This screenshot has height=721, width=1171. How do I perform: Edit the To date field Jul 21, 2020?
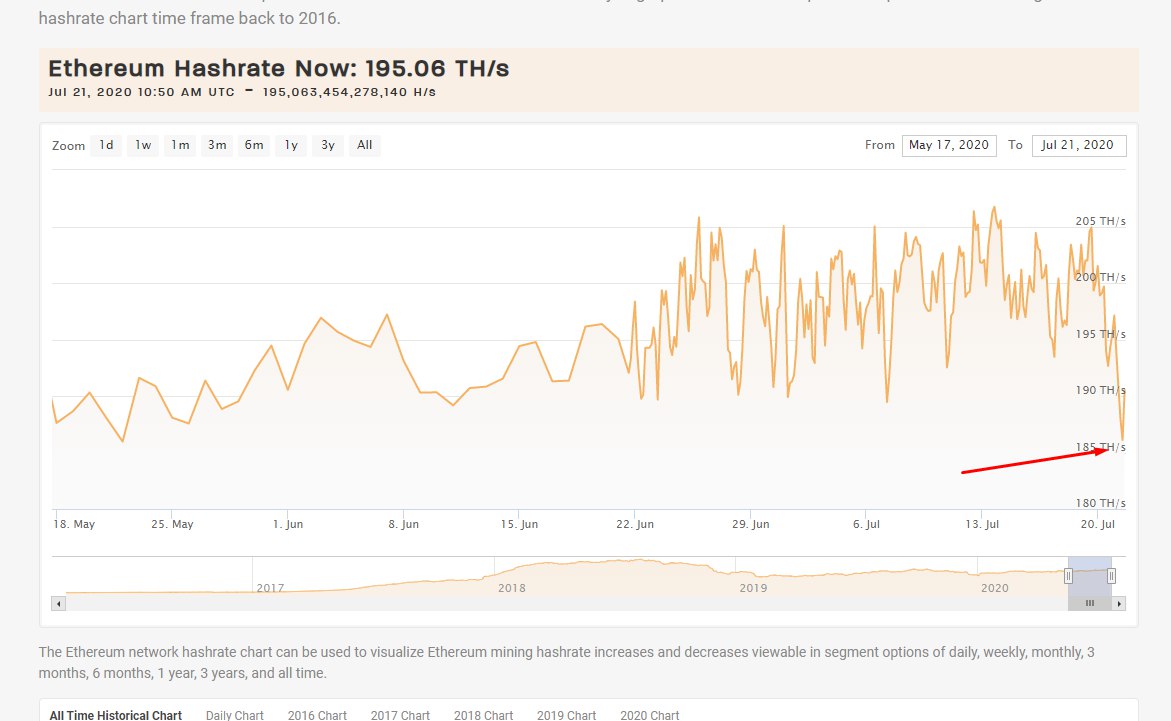pos(1078,145)
